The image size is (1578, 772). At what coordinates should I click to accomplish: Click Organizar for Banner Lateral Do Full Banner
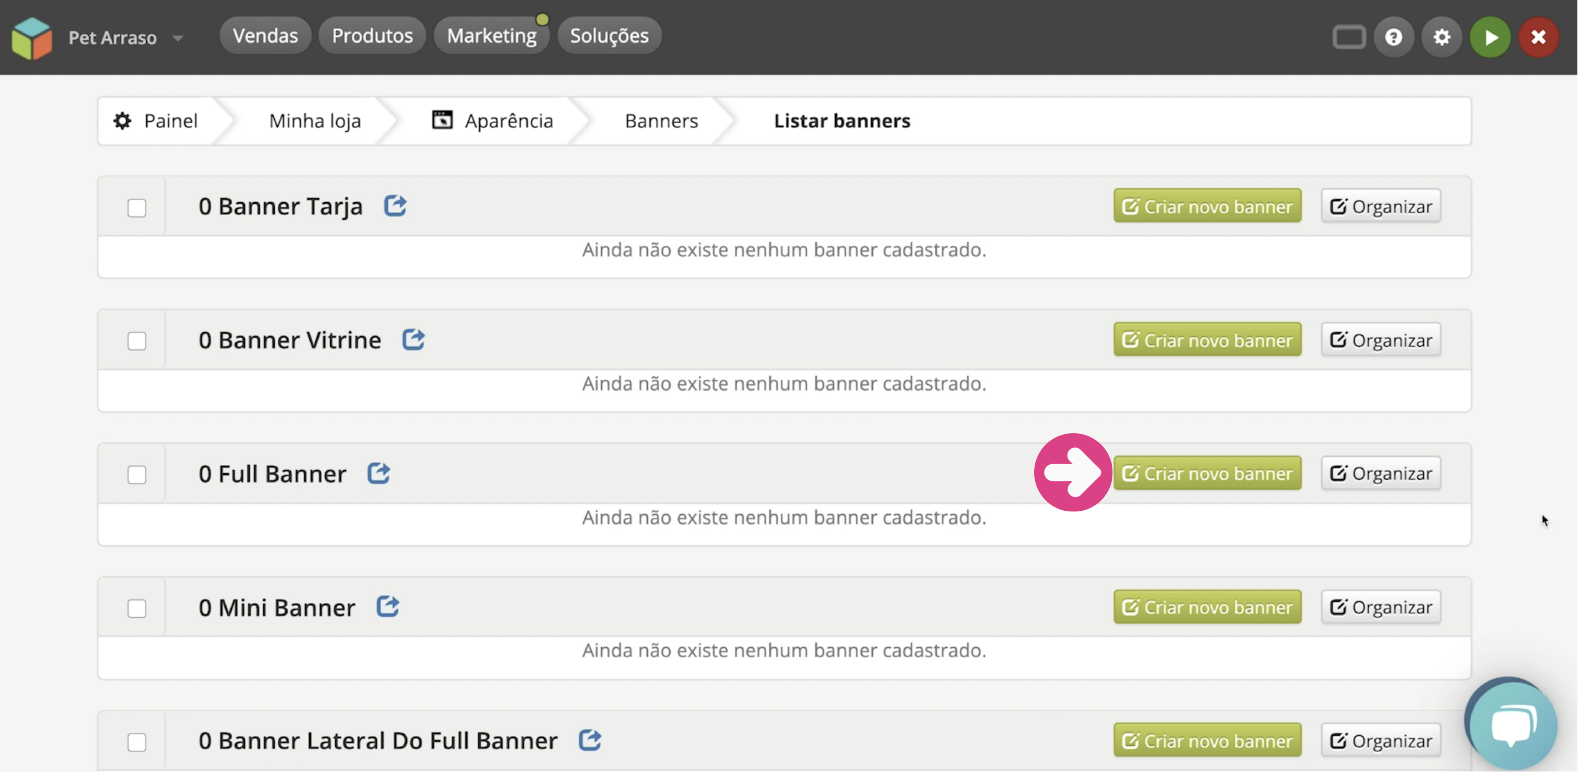click(1381, 741)
